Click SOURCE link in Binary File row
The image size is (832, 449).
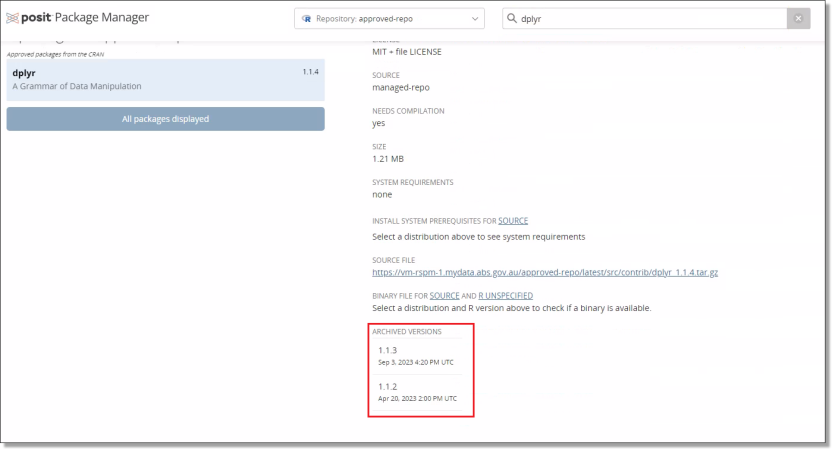(x=444, y=296)
